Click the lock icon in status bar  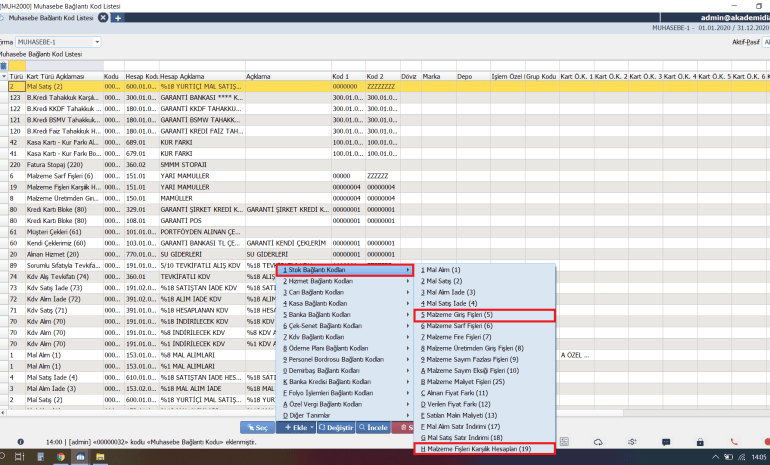tap(700, 442)
